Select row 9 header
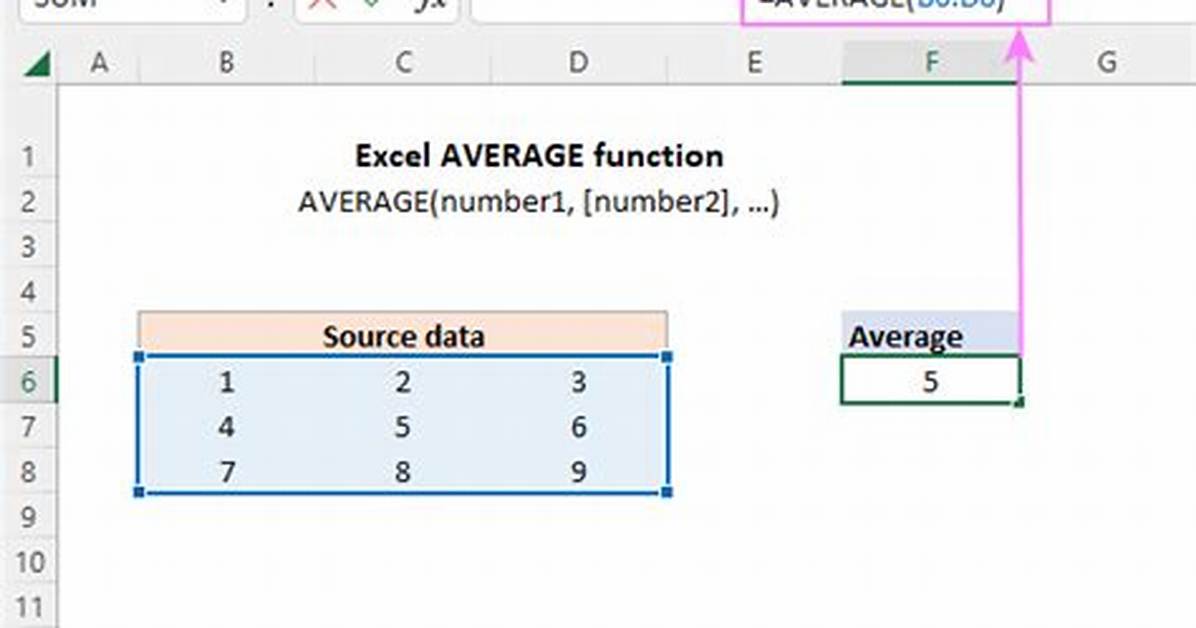1196x628 pixels. pyautogui.click(x=28, y=516)
